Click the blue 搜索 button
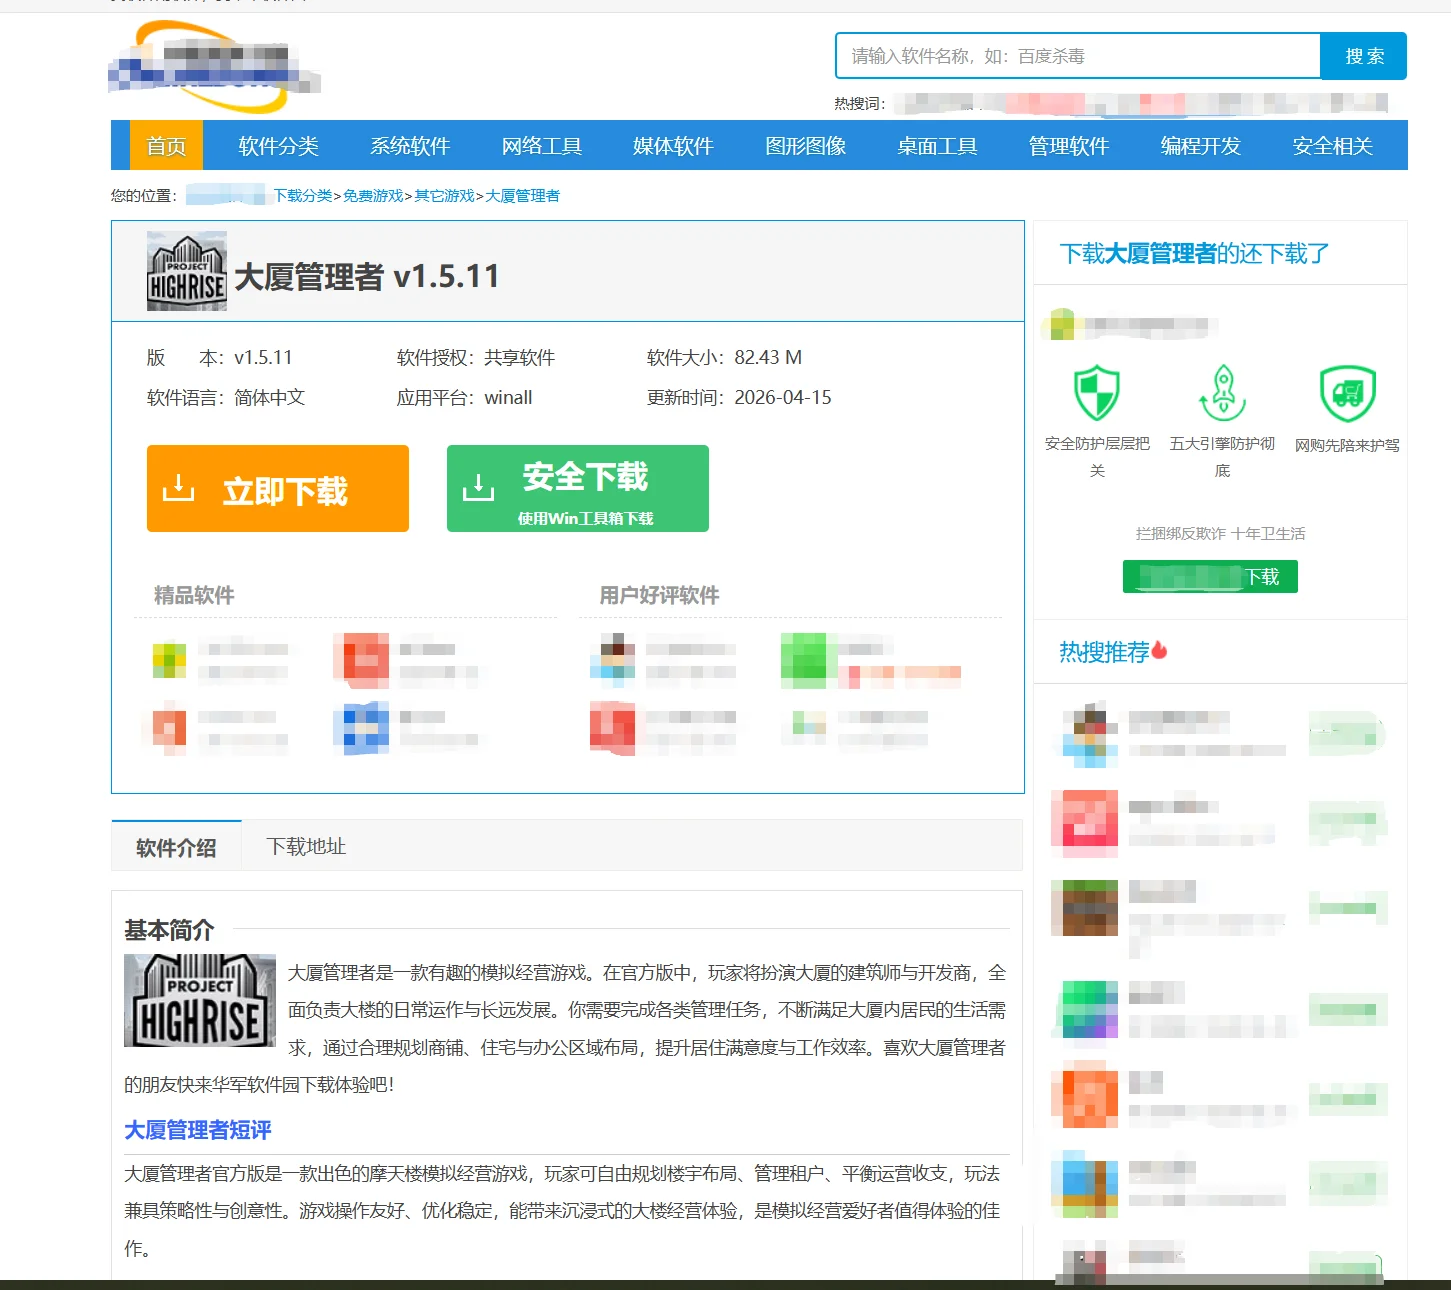Viewport: 1451px width, 1290px height. click(x=1364, y=56)
